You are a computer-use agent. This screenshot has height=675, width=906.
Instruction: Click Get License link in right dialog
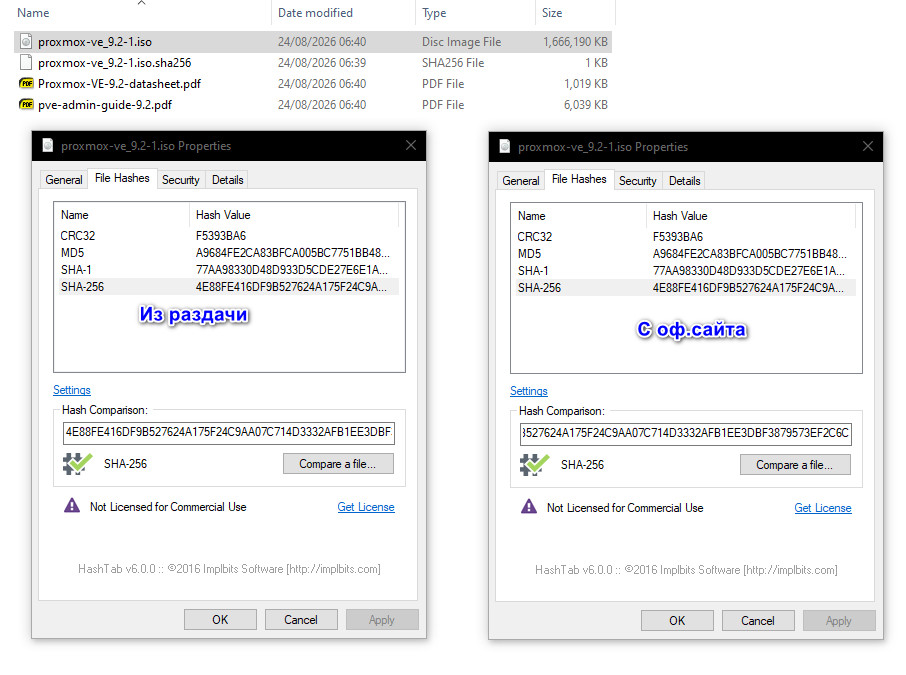pyautogui.click(x=823, y=508)
